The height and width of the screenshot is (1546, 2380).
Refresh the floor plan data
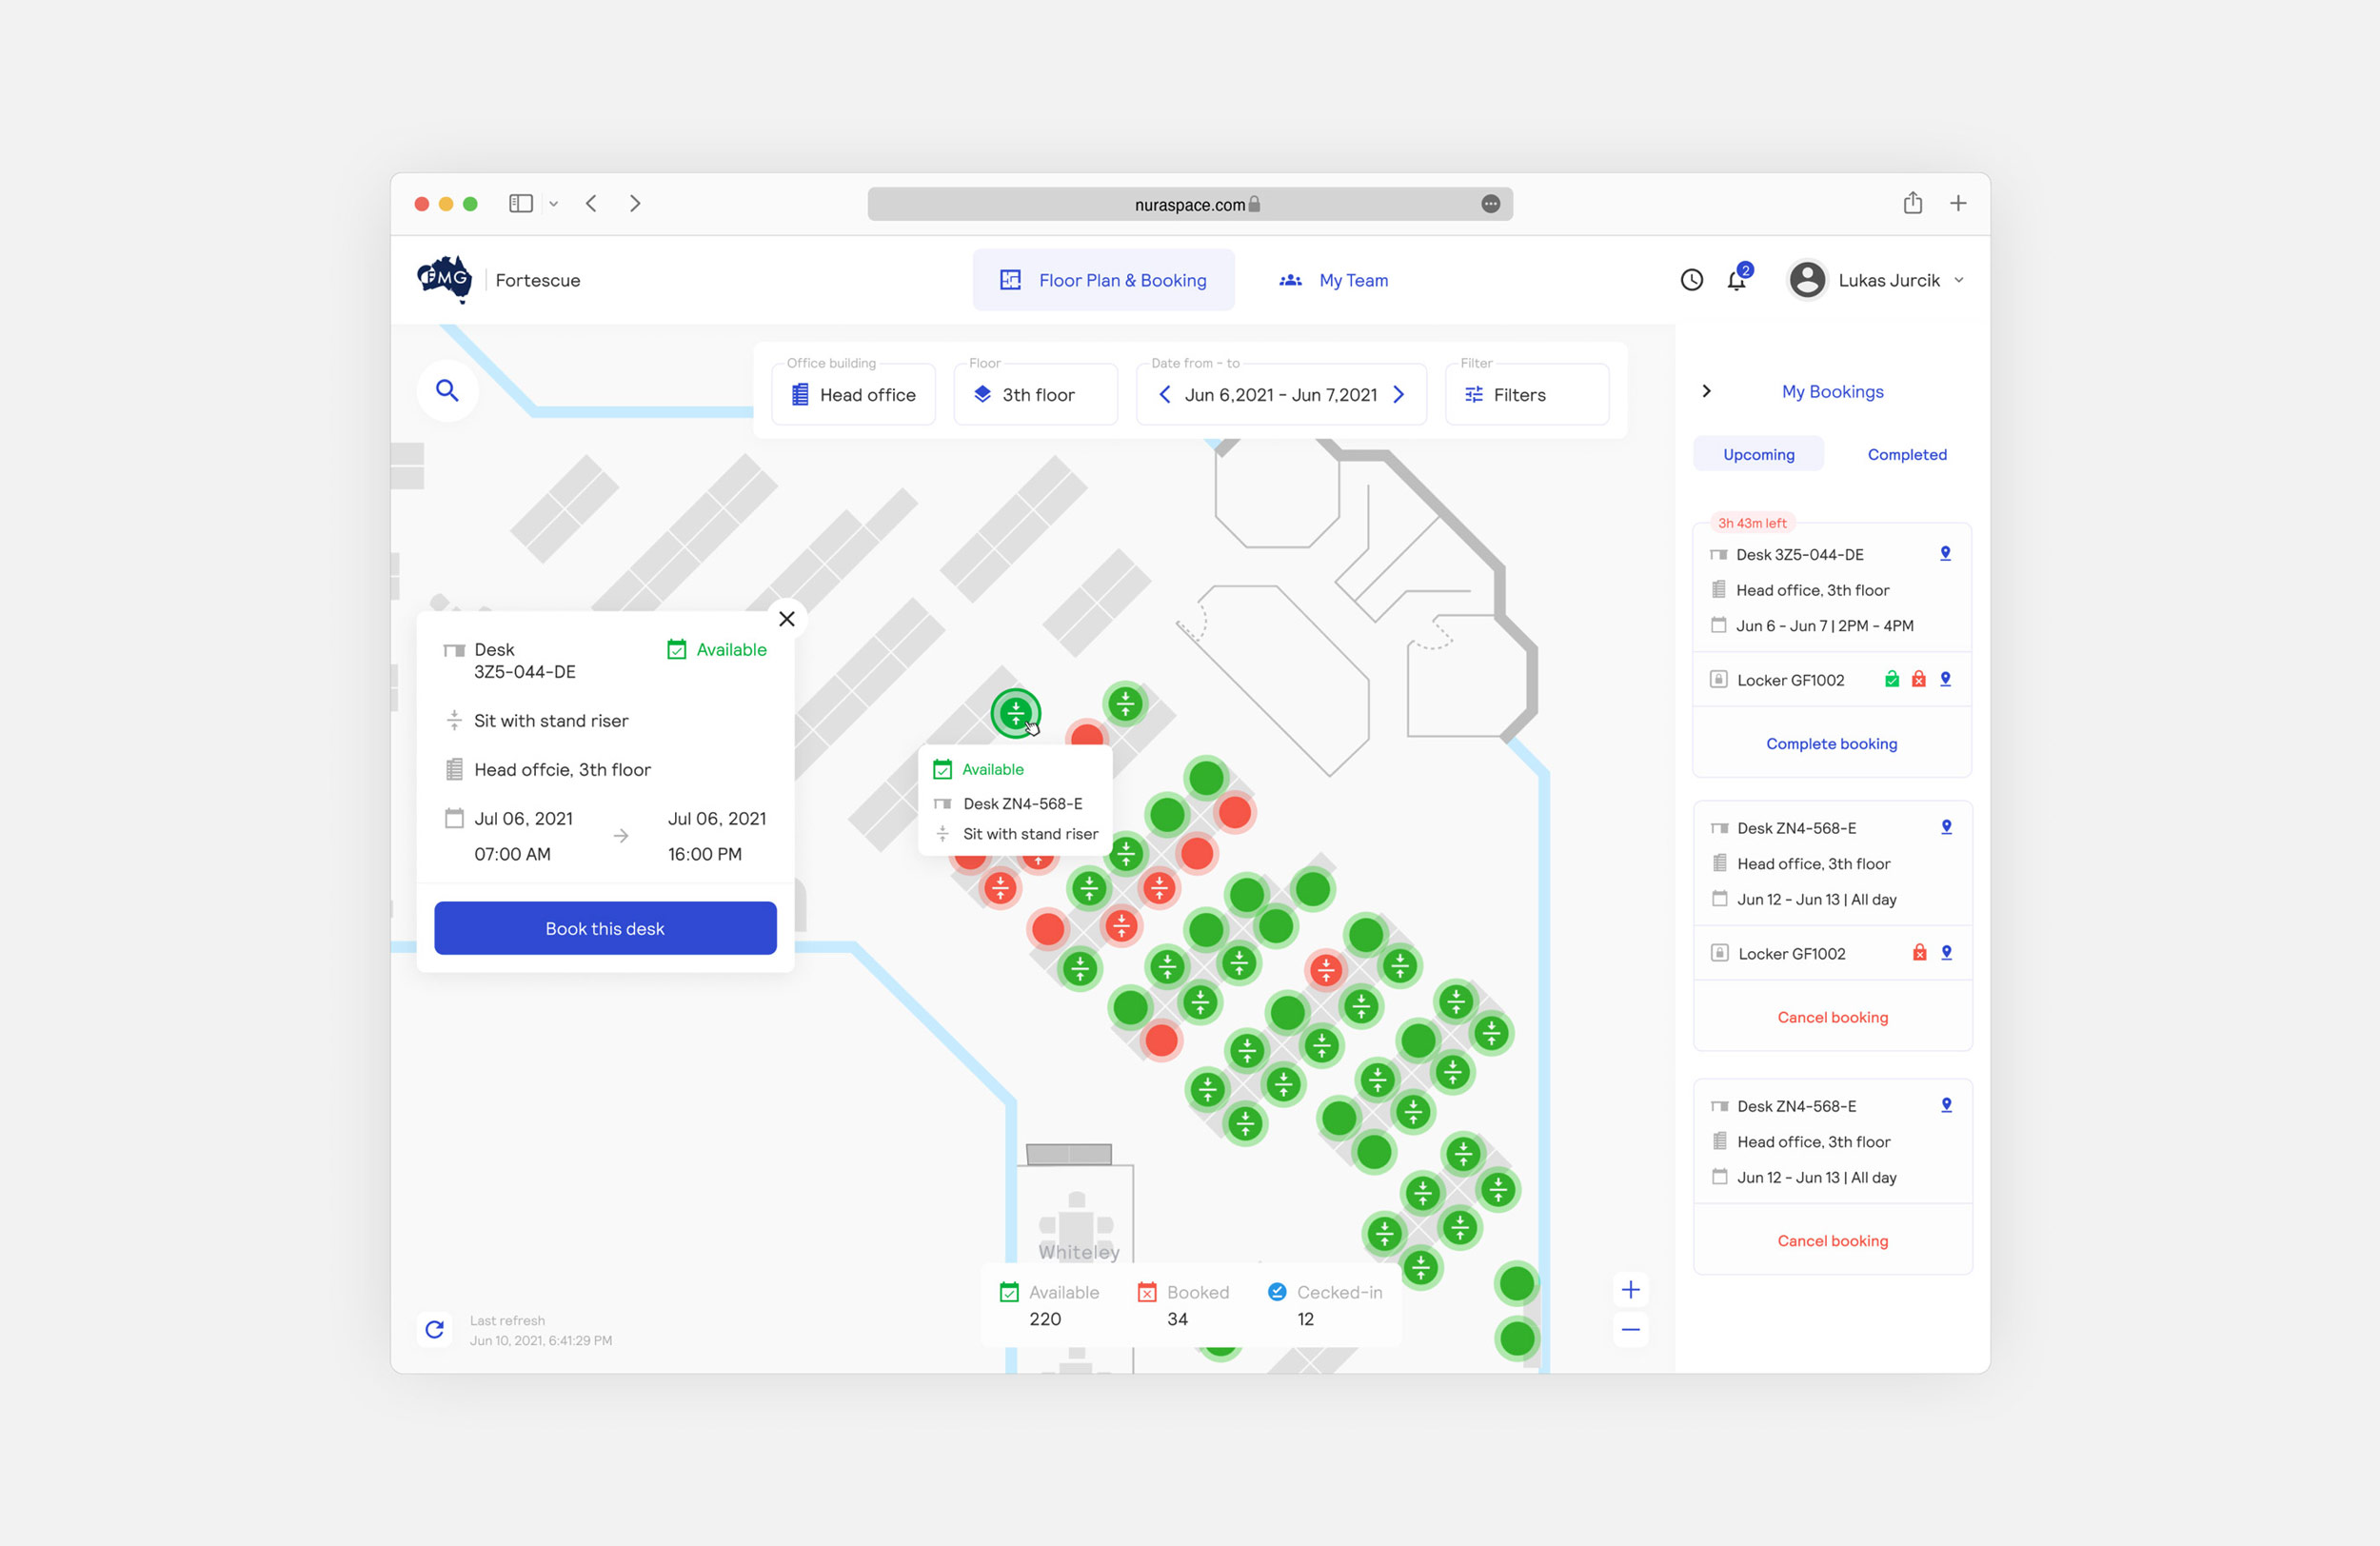(435, 1329)
